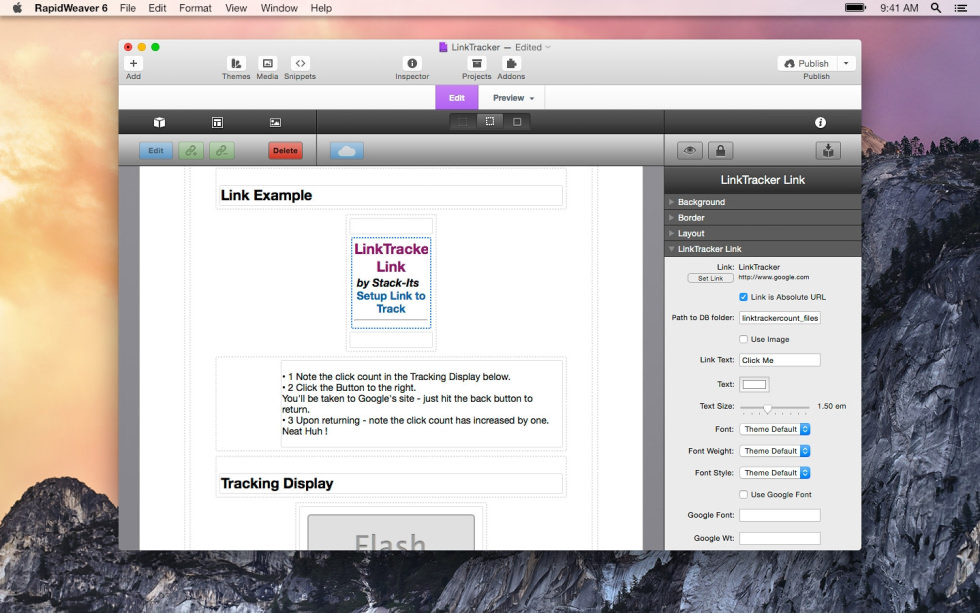Click the LinkTracker document icon in title bar
980x613 pixels.
click(443, 47)
